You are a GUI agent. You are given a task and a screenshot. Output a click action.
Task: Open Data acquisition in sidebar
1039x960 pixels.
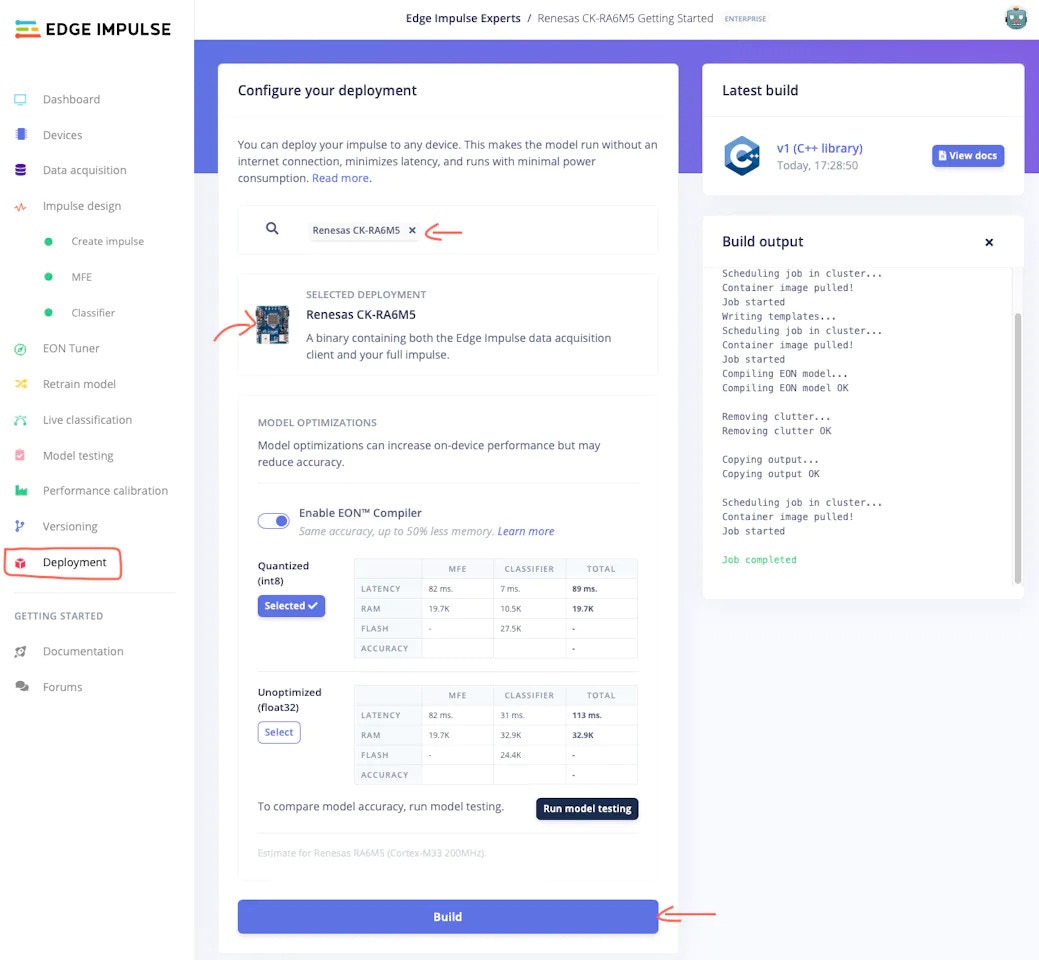coord(85,170)
